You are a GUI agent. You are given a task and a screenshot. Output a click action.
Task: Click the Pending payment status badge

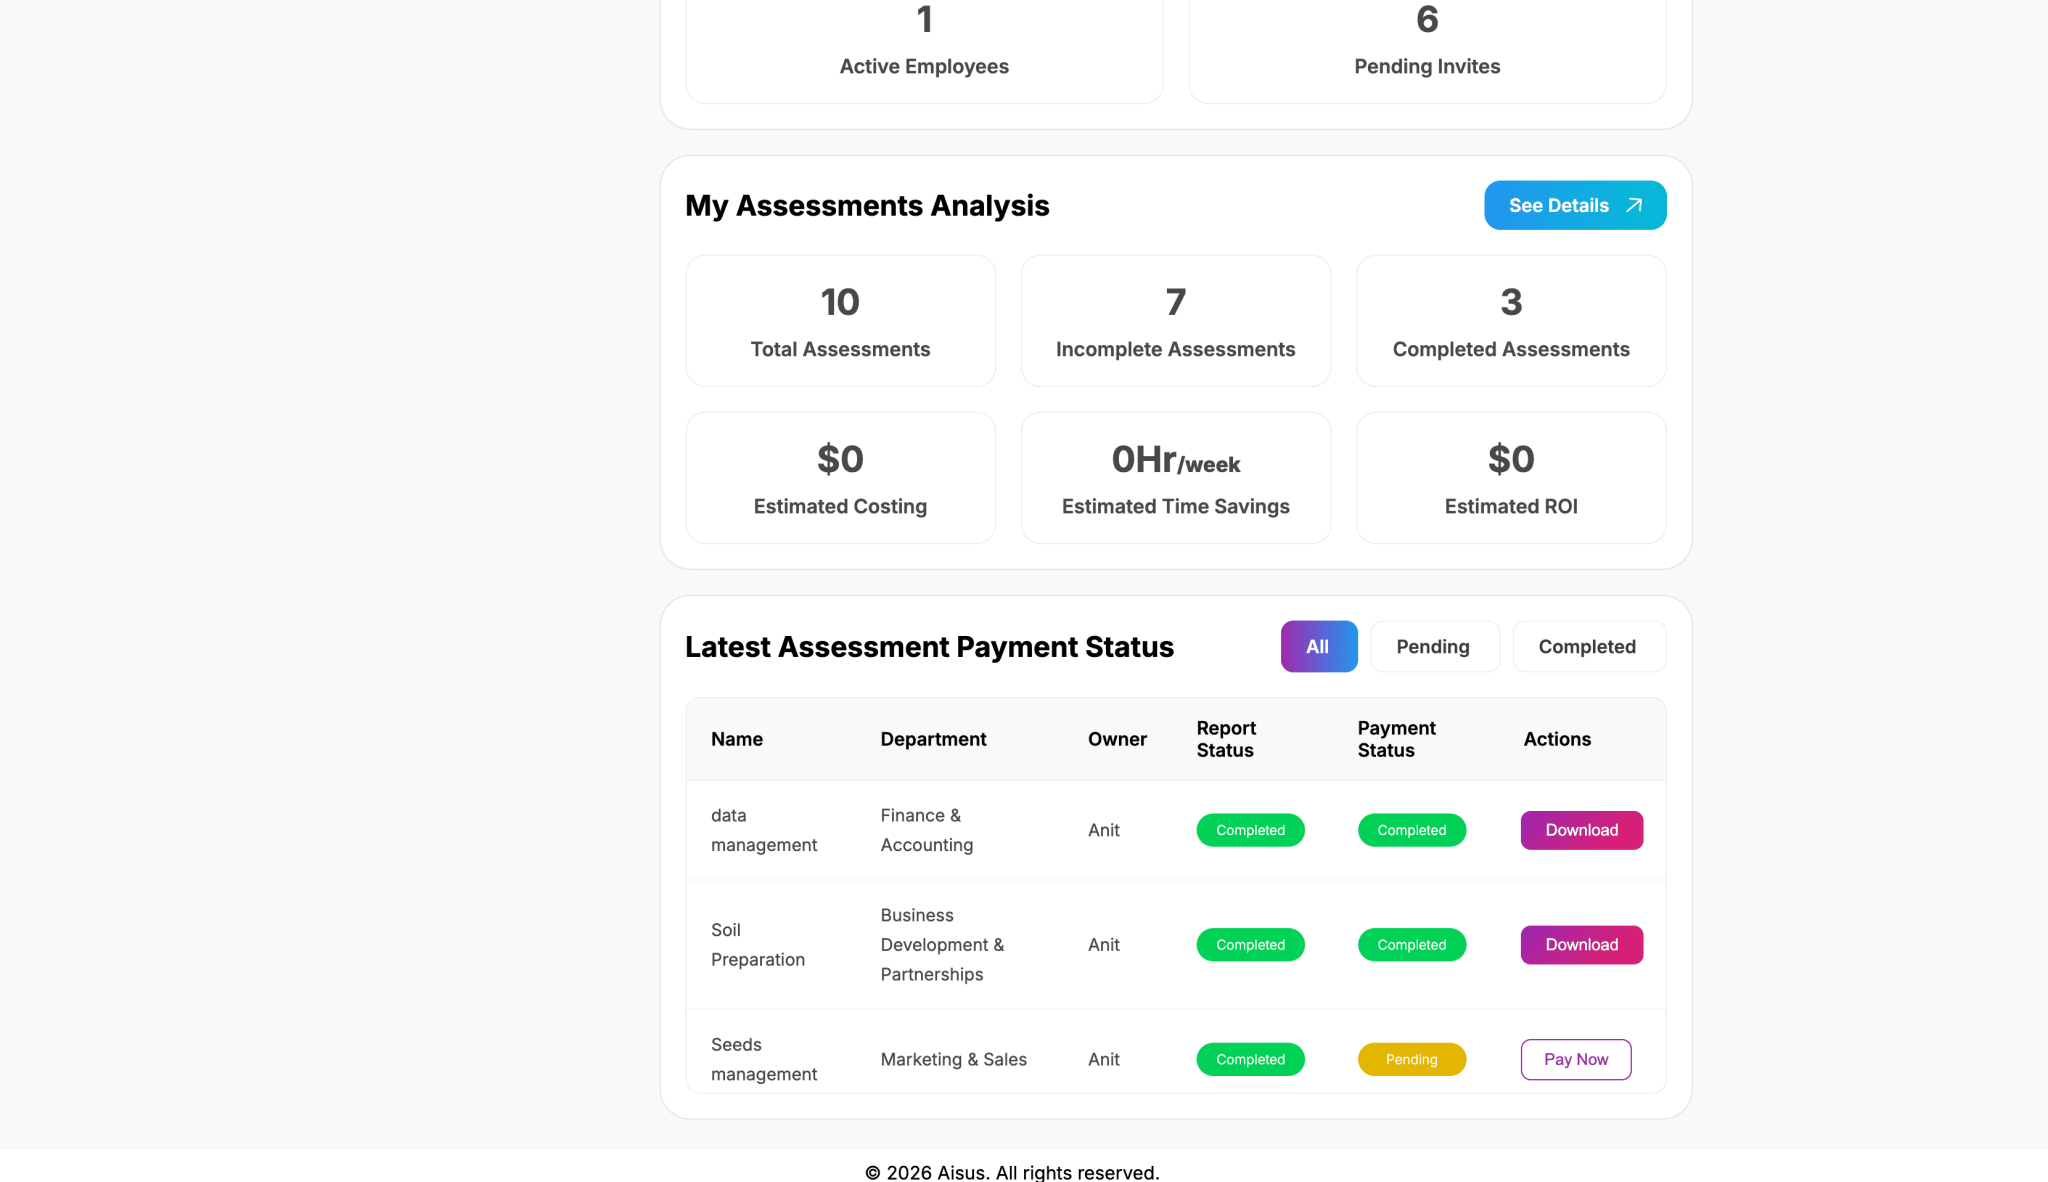(x=1411, y=1059)
